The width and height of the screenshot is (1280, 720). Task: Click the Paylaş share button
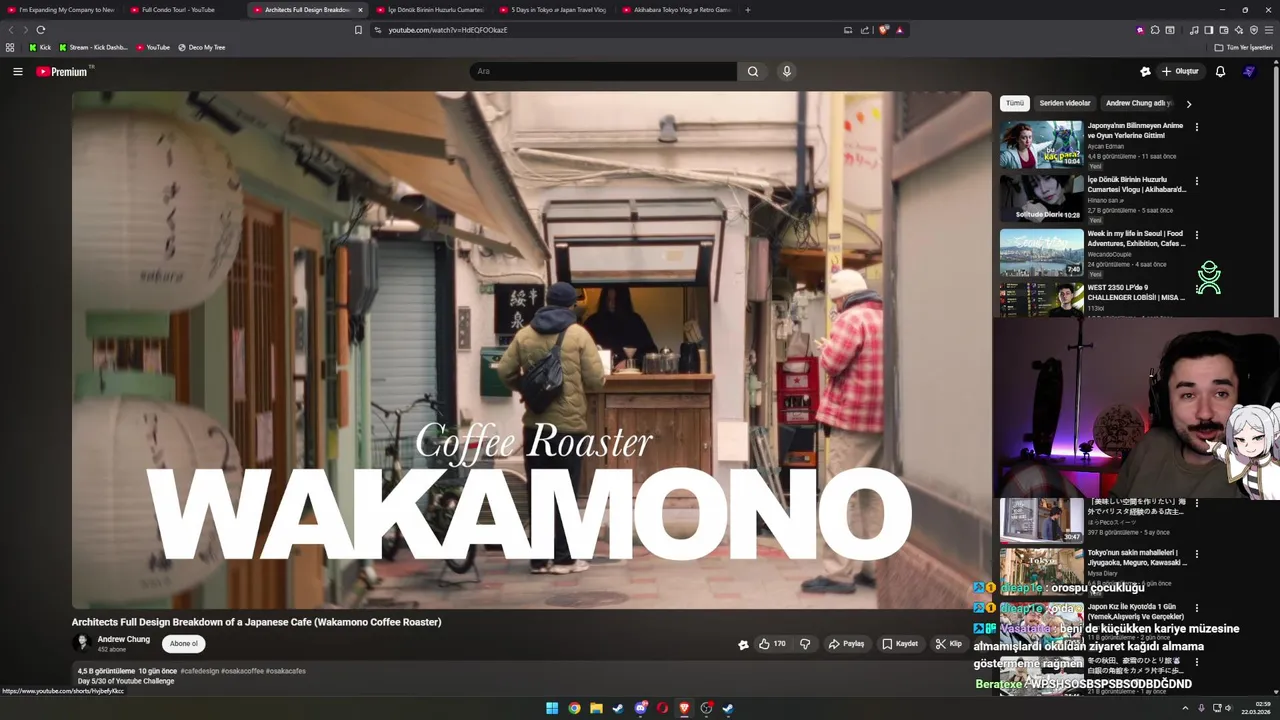click(846, 644)
